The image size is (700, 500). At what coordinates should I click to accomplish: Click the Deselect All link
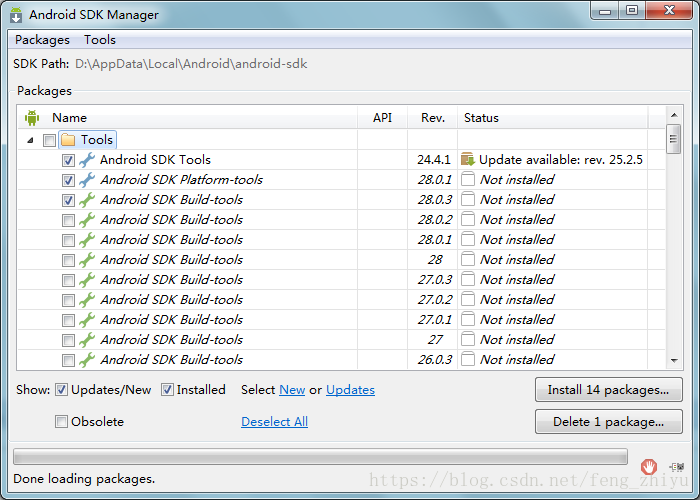pos(274,422)
